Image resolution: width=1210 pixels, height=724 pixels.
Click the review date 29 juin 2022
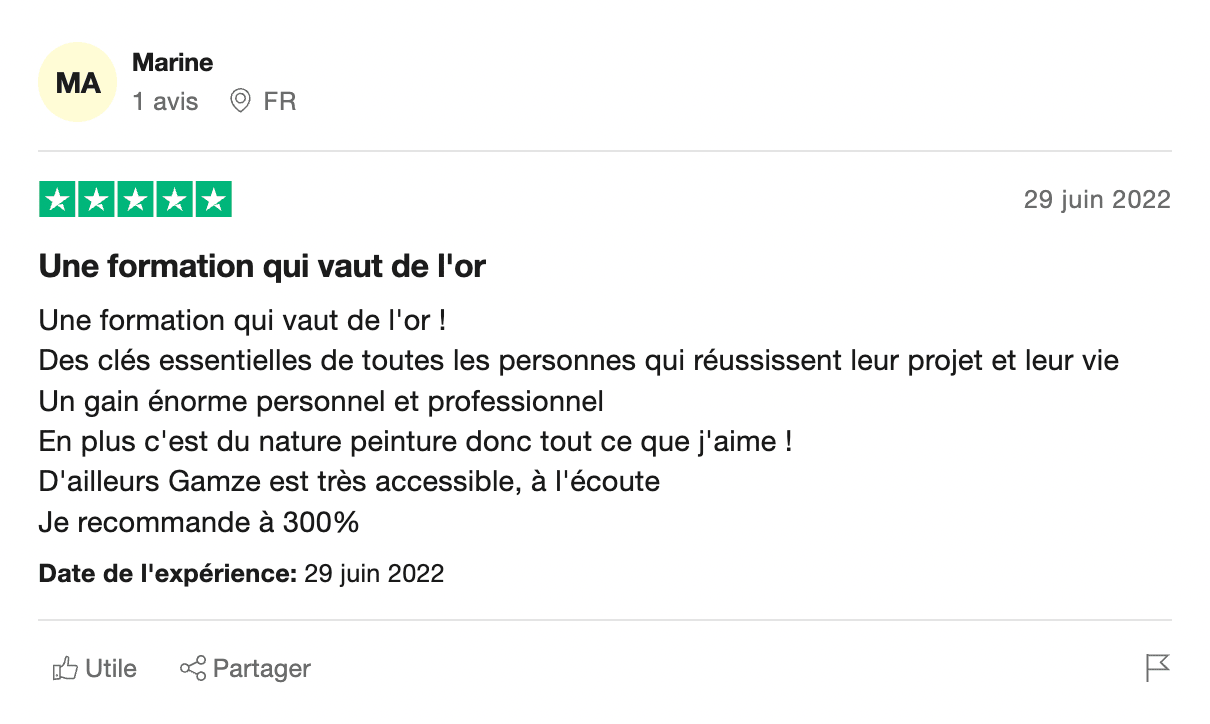click(x=1096, y=200)
